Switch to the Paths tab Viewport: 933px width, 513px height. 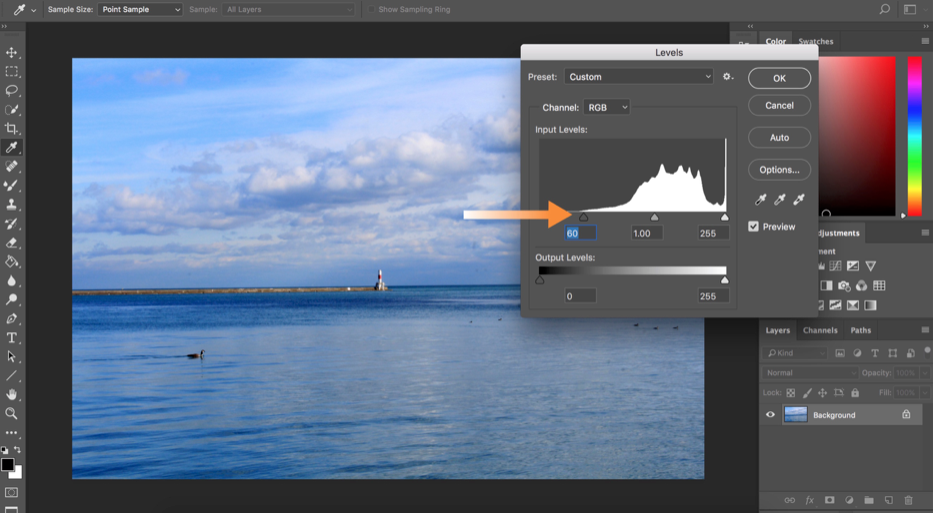(860, 330)
